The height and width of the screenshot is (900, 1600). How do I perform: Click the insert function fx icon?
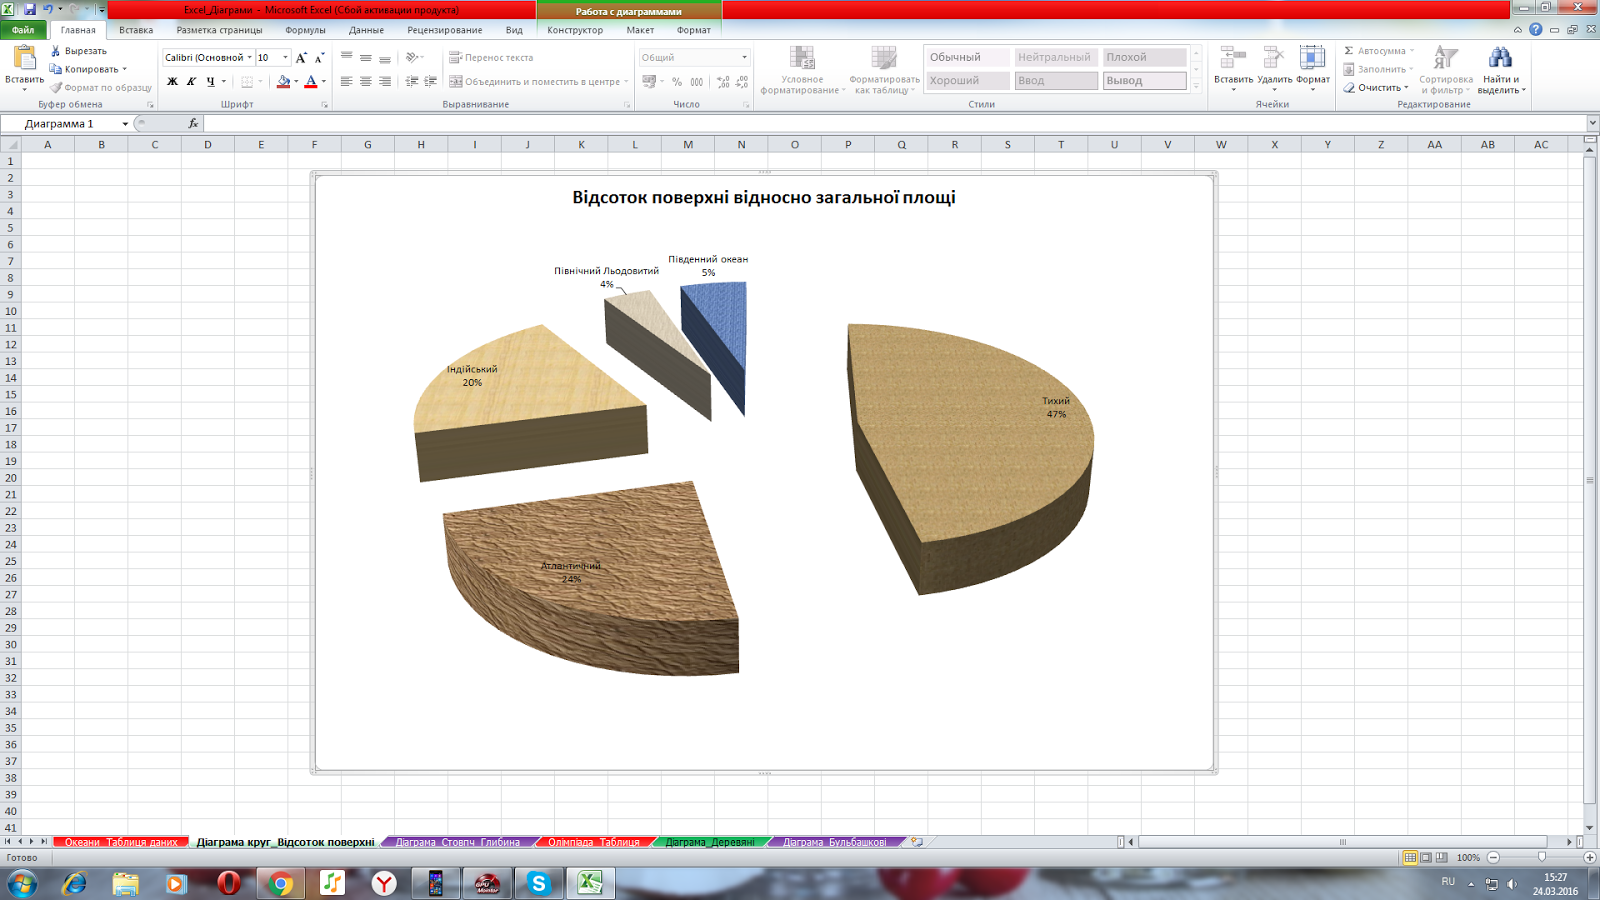tap(193, 124)
